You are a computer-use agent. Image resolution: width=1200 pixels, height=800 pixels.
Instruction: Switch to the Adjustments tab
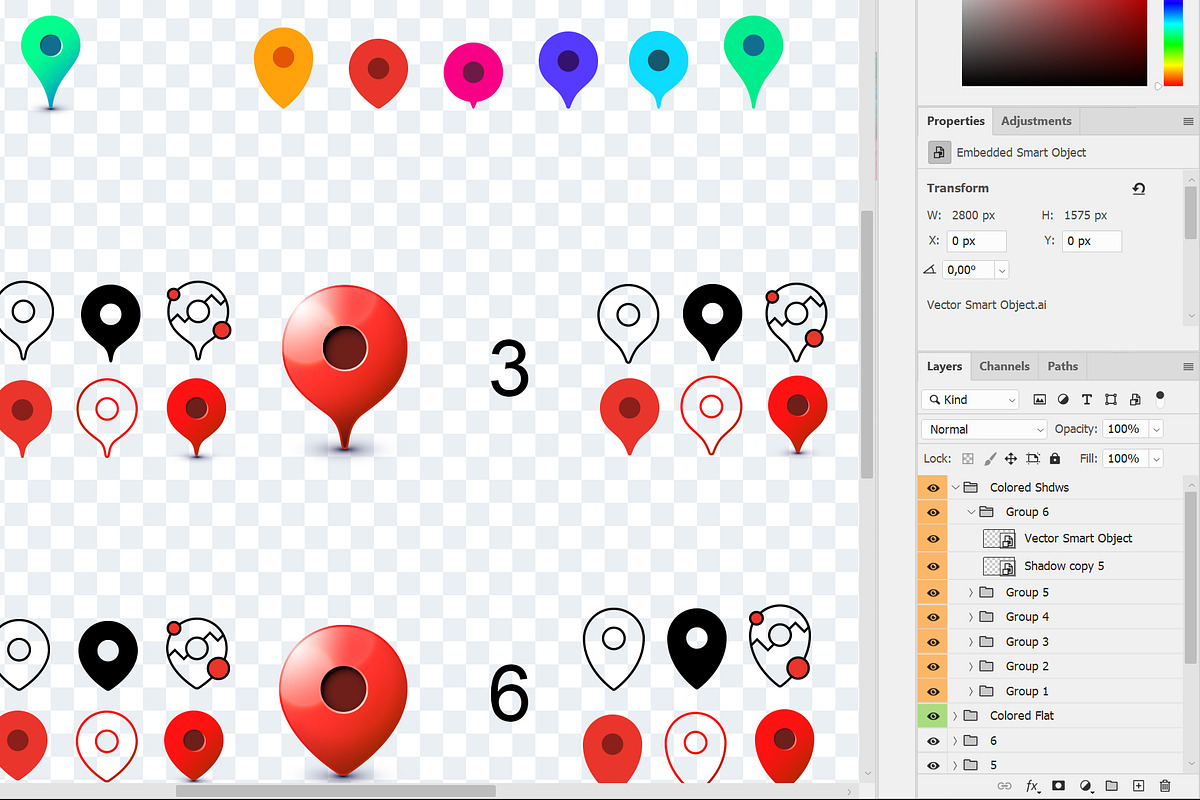pyautogui.click(x=1036, y=121)
